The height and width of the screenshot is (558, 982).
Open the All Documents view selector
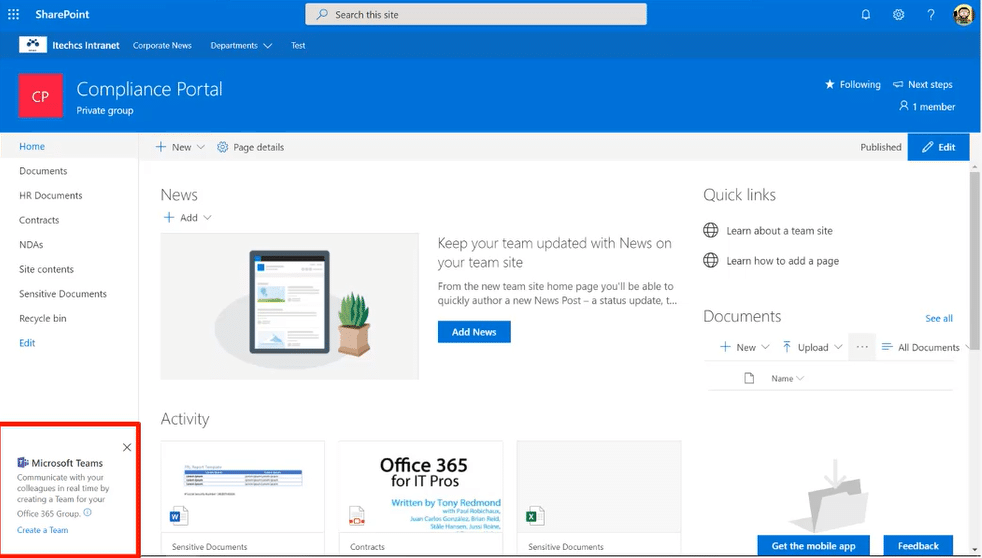(926, 347)
